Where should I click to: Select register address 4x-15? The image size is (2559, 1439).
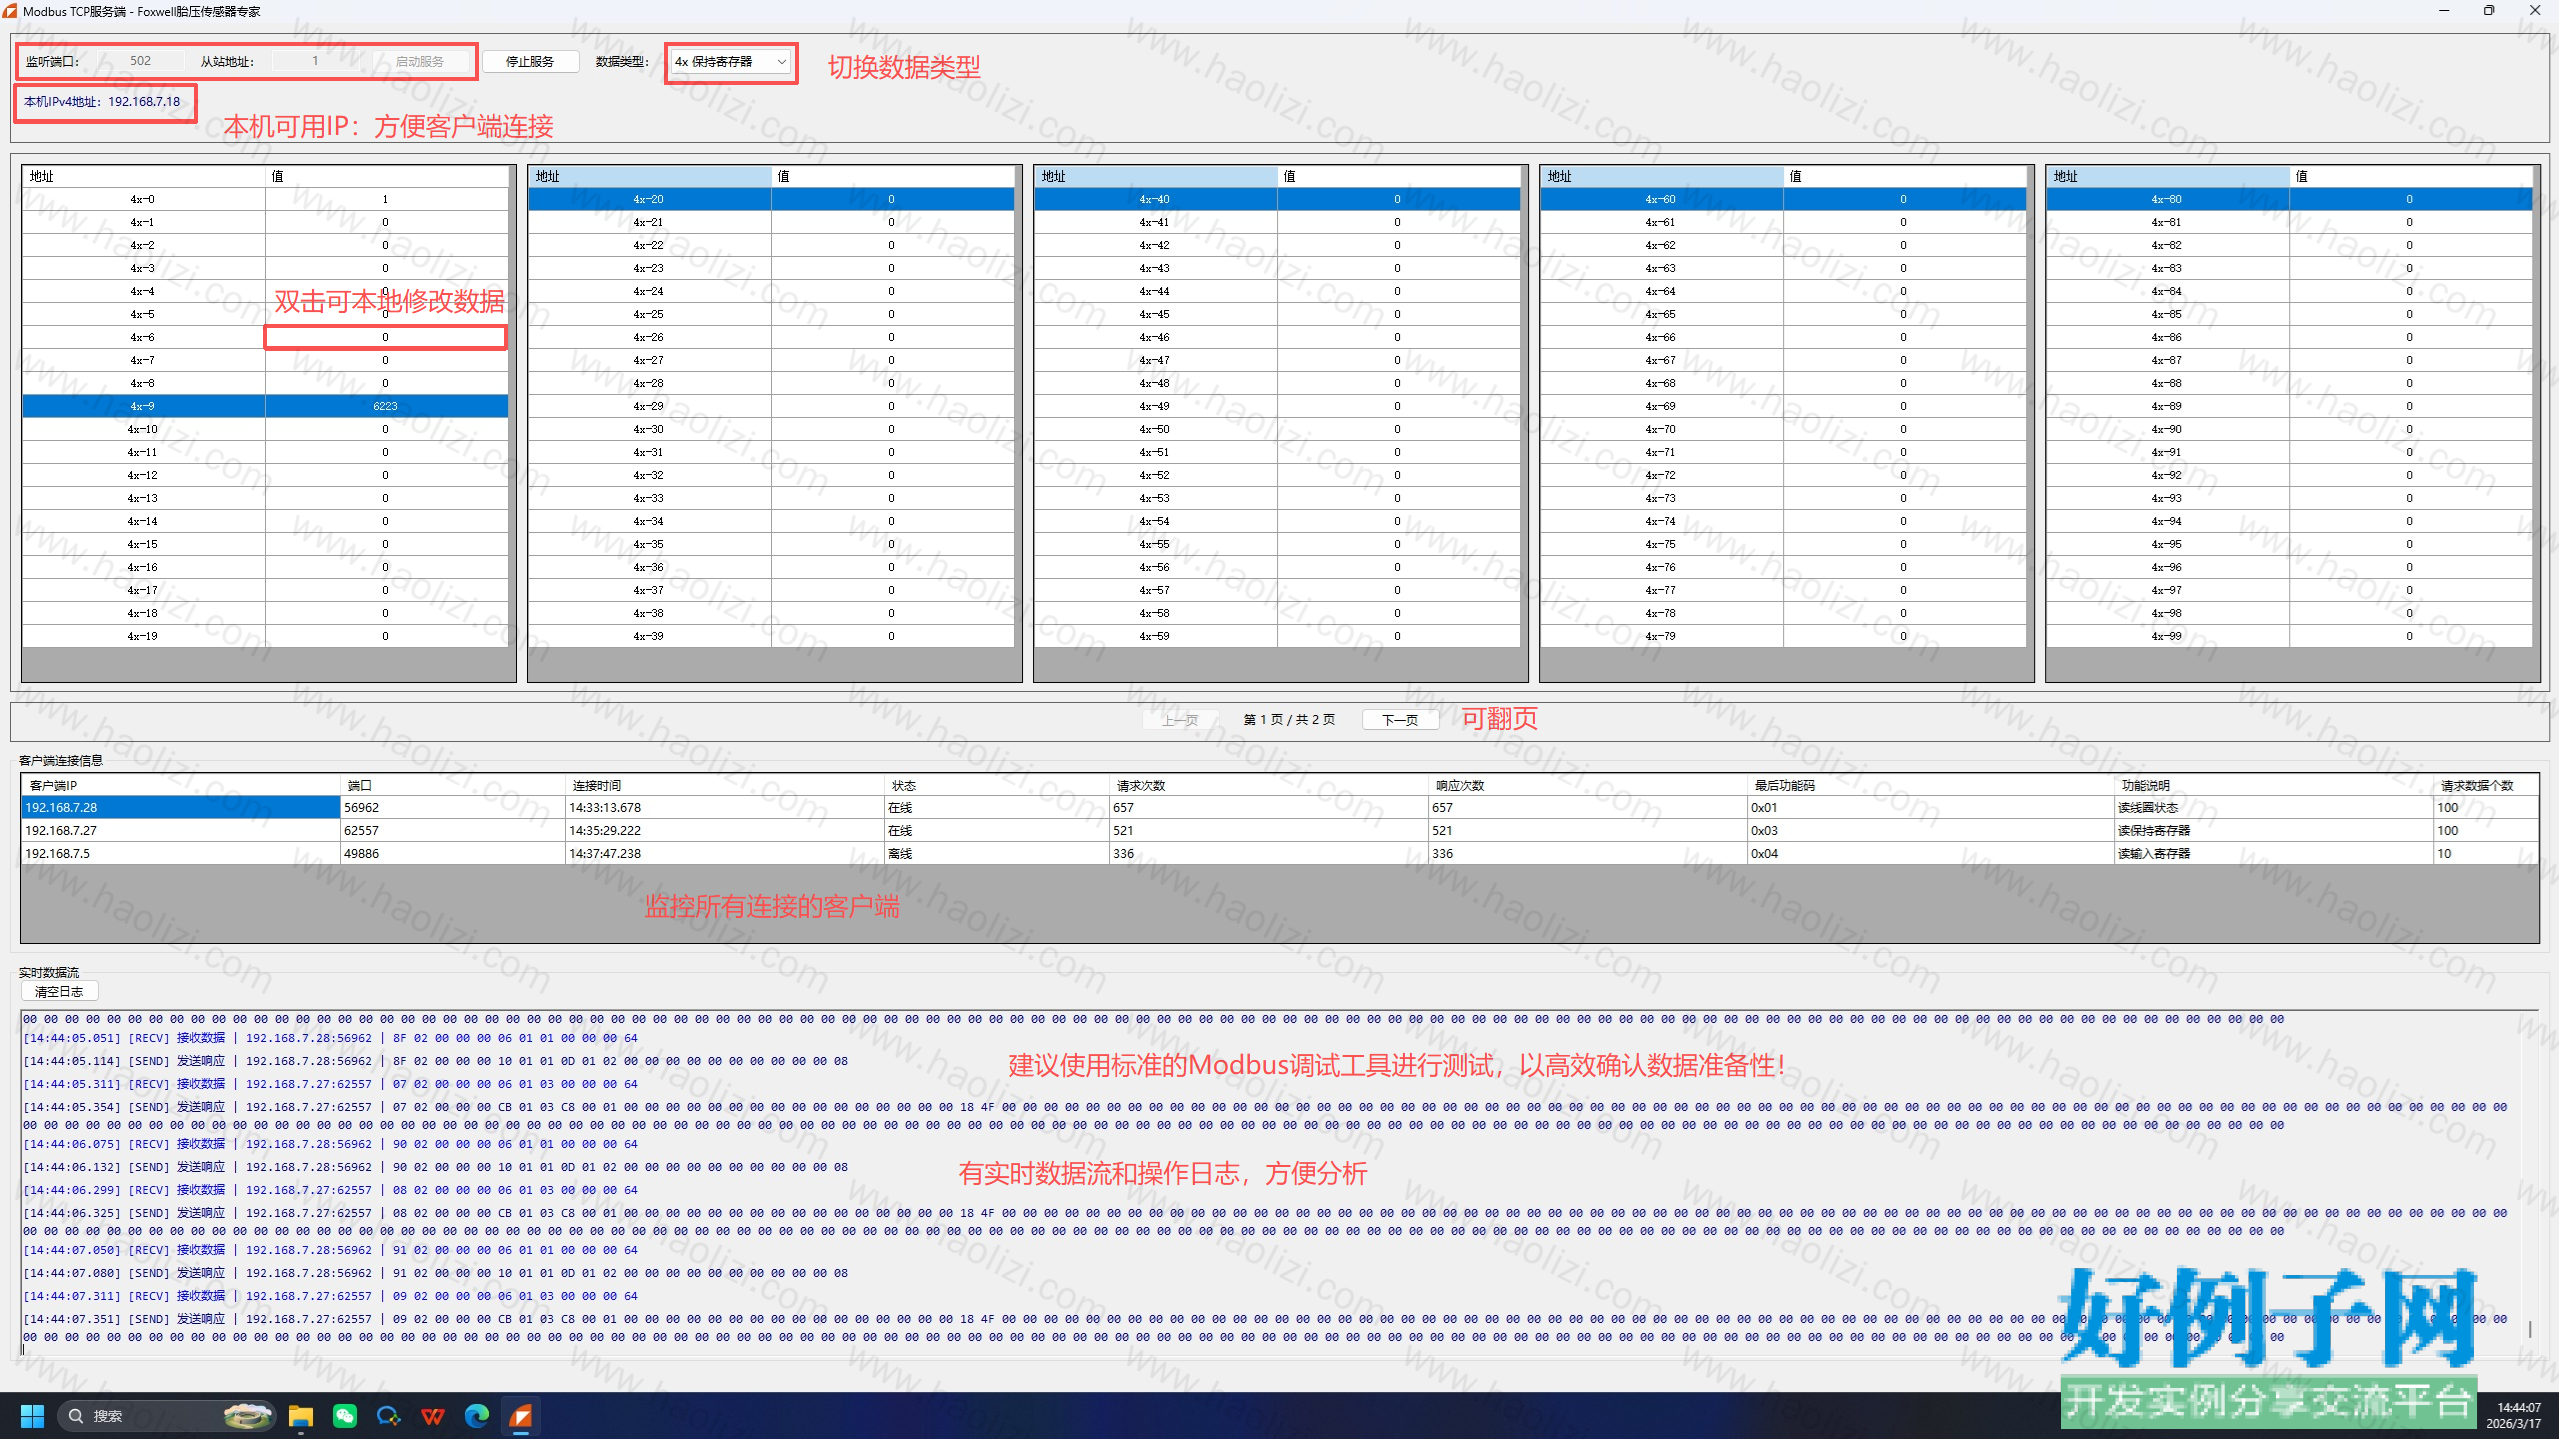click(143, 544)
